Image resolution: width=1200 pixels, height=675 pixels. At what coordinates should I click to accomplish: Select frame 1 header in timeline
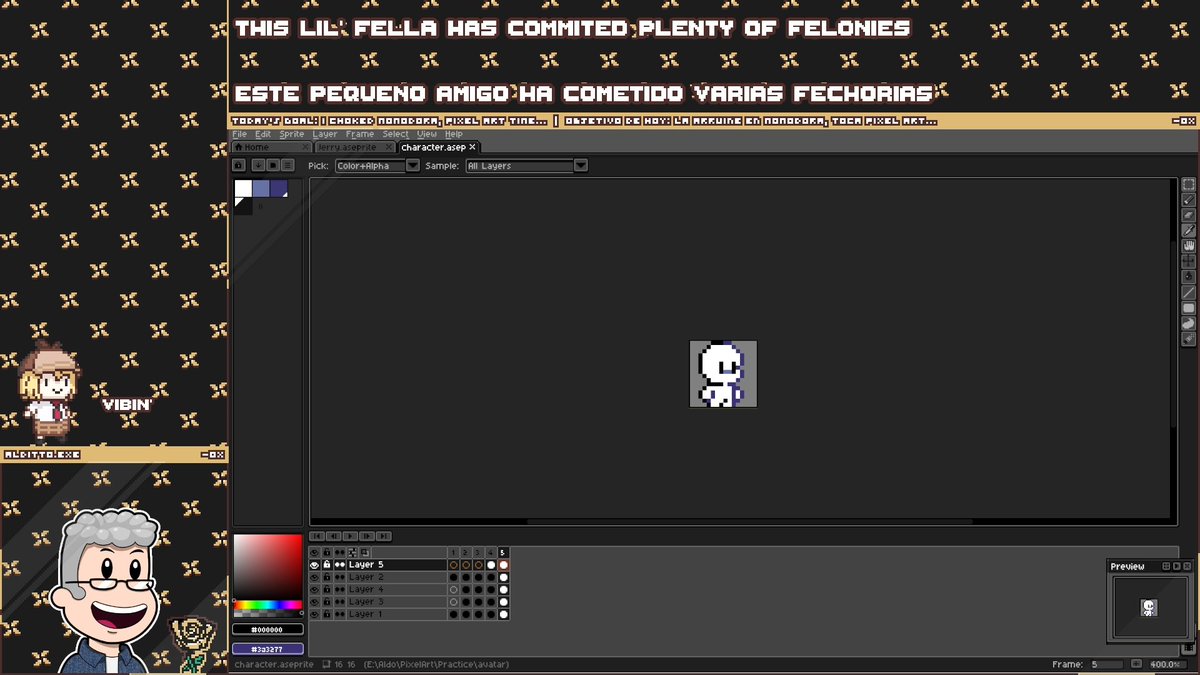pos(453,552)
